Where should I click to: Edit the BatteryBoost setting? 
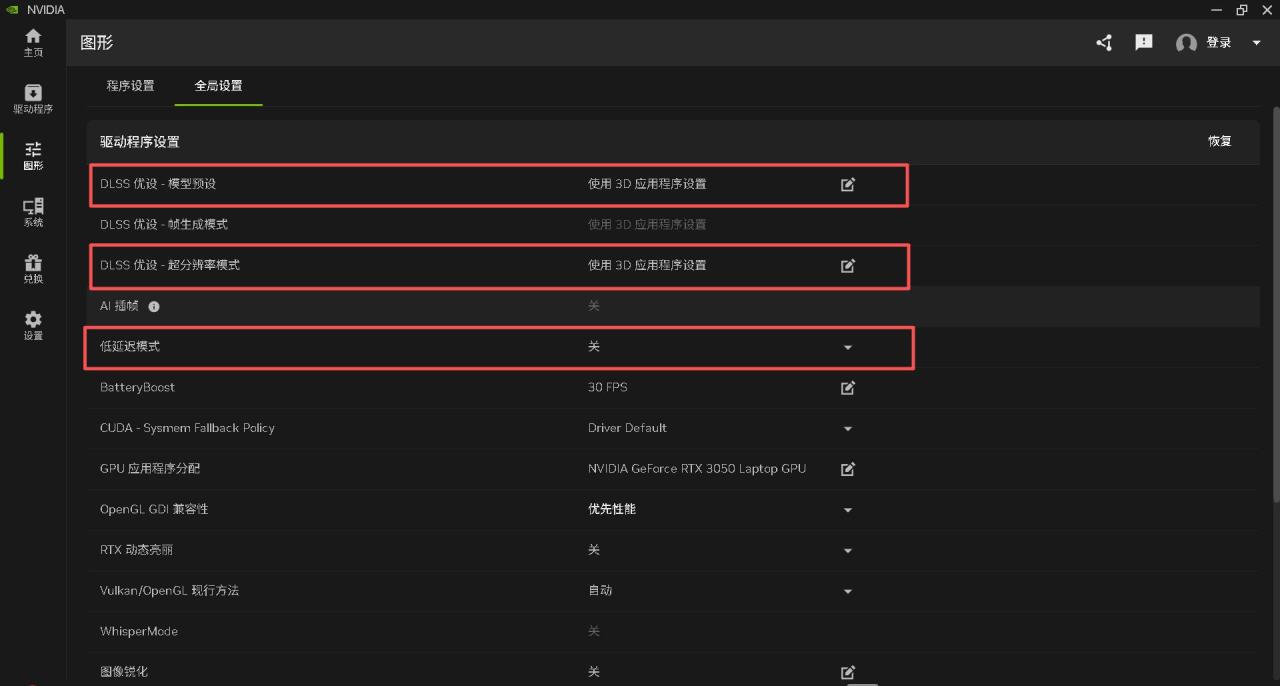point(848,388)
